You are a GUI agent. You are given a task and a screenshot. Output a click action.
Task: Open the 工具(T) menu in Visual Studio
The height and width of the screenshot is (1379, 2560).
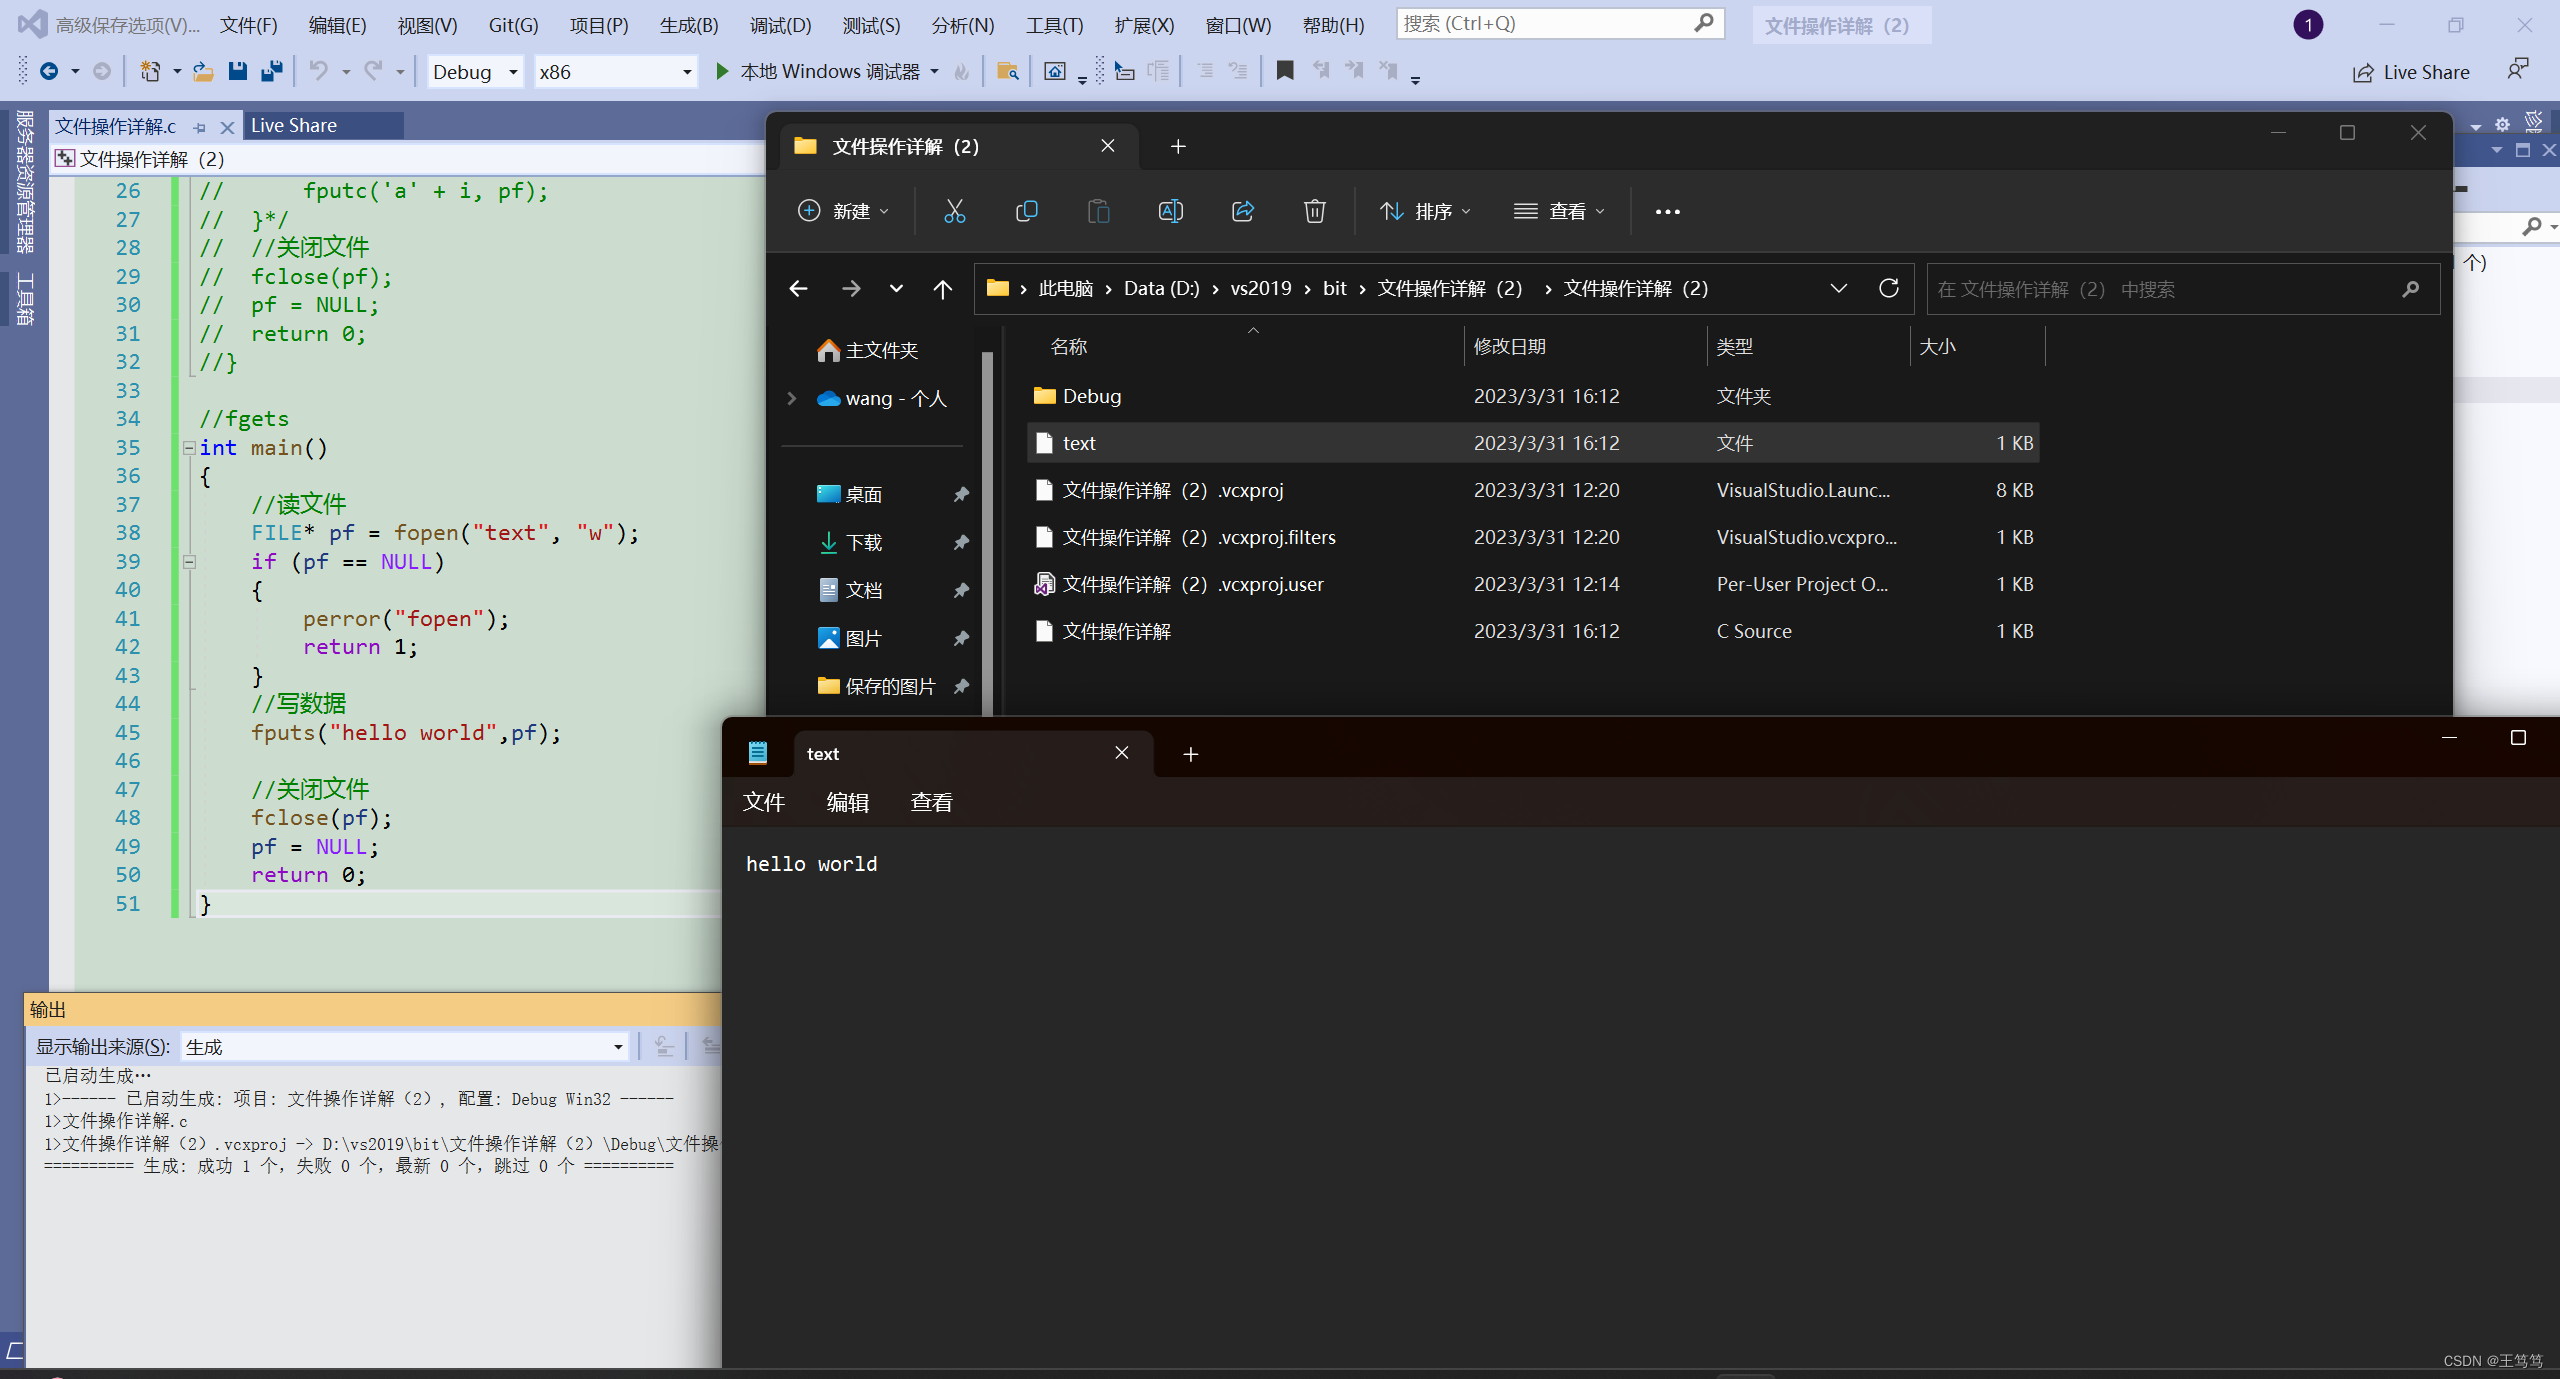pyautogui.click(x=1054, y=25)
